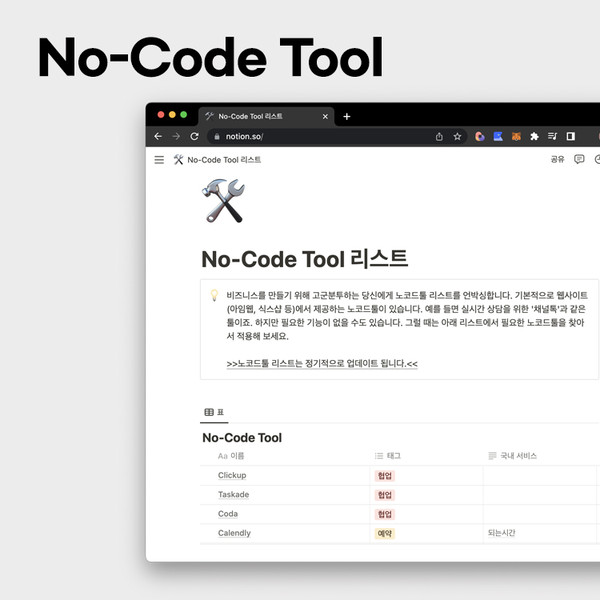Click the macOS red close window button
This screenshot has height=600, width=600.
click(161, 114)
